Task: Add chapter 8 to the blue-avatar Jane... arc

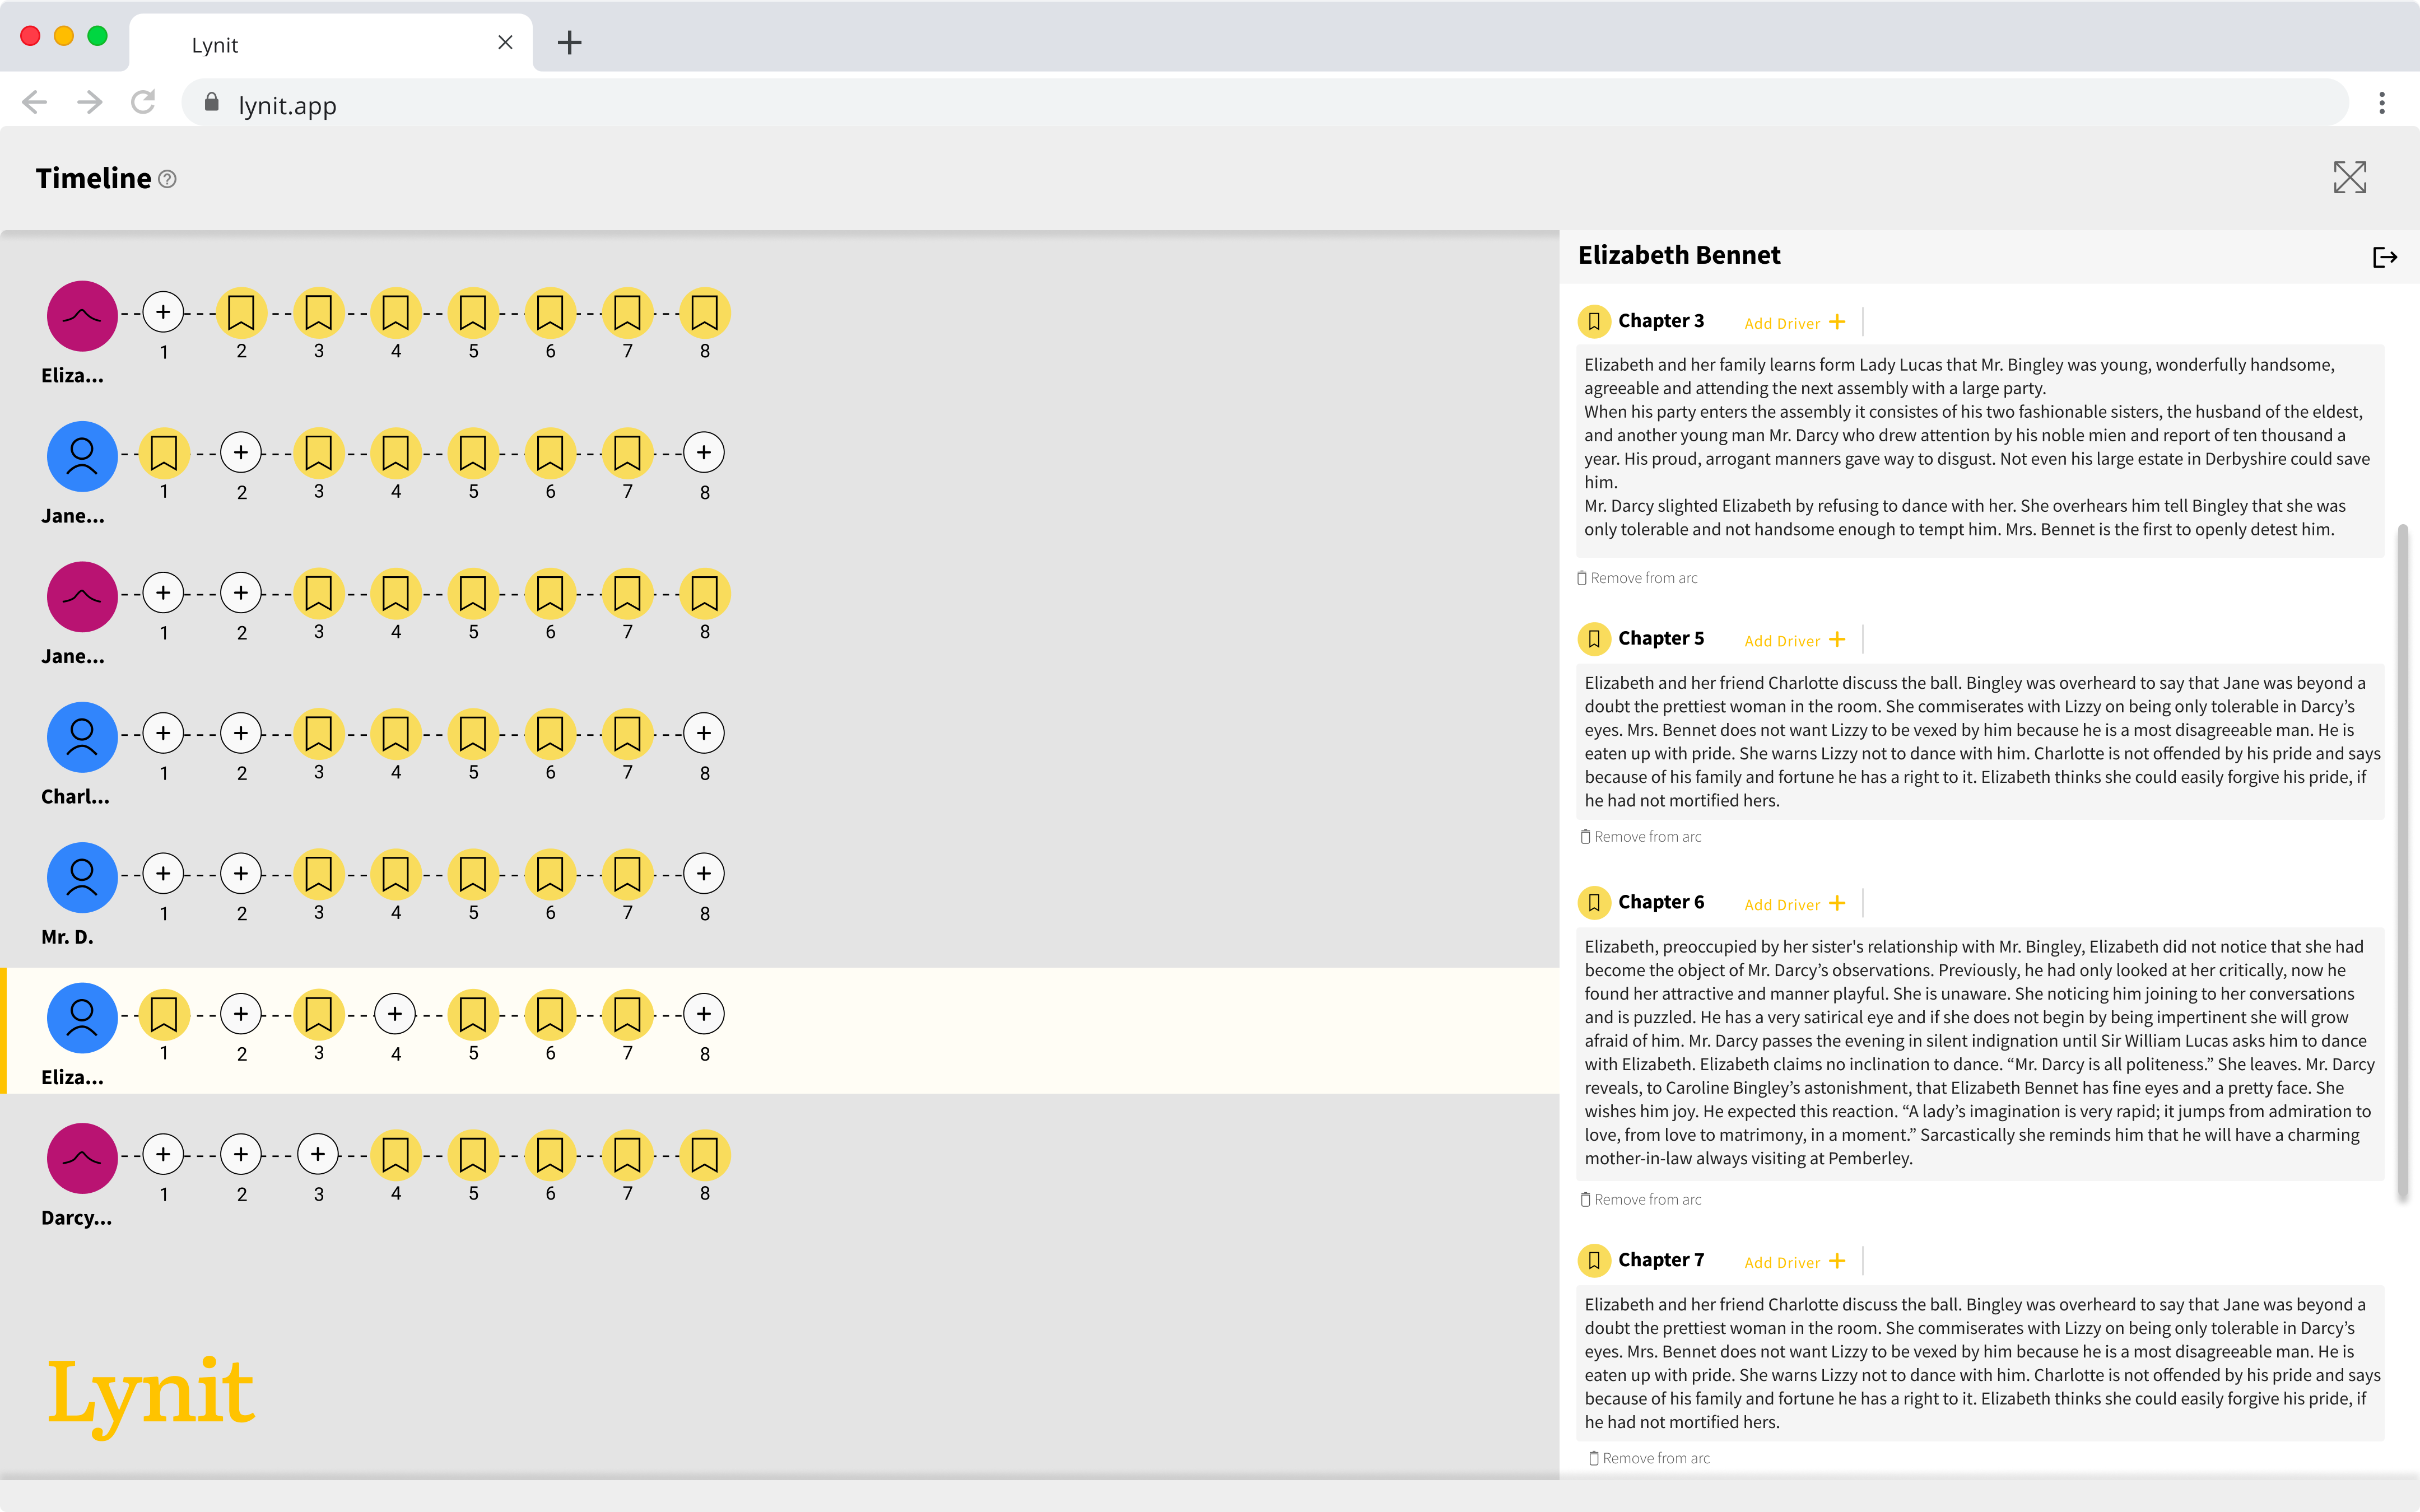Action: click(704, 453)
